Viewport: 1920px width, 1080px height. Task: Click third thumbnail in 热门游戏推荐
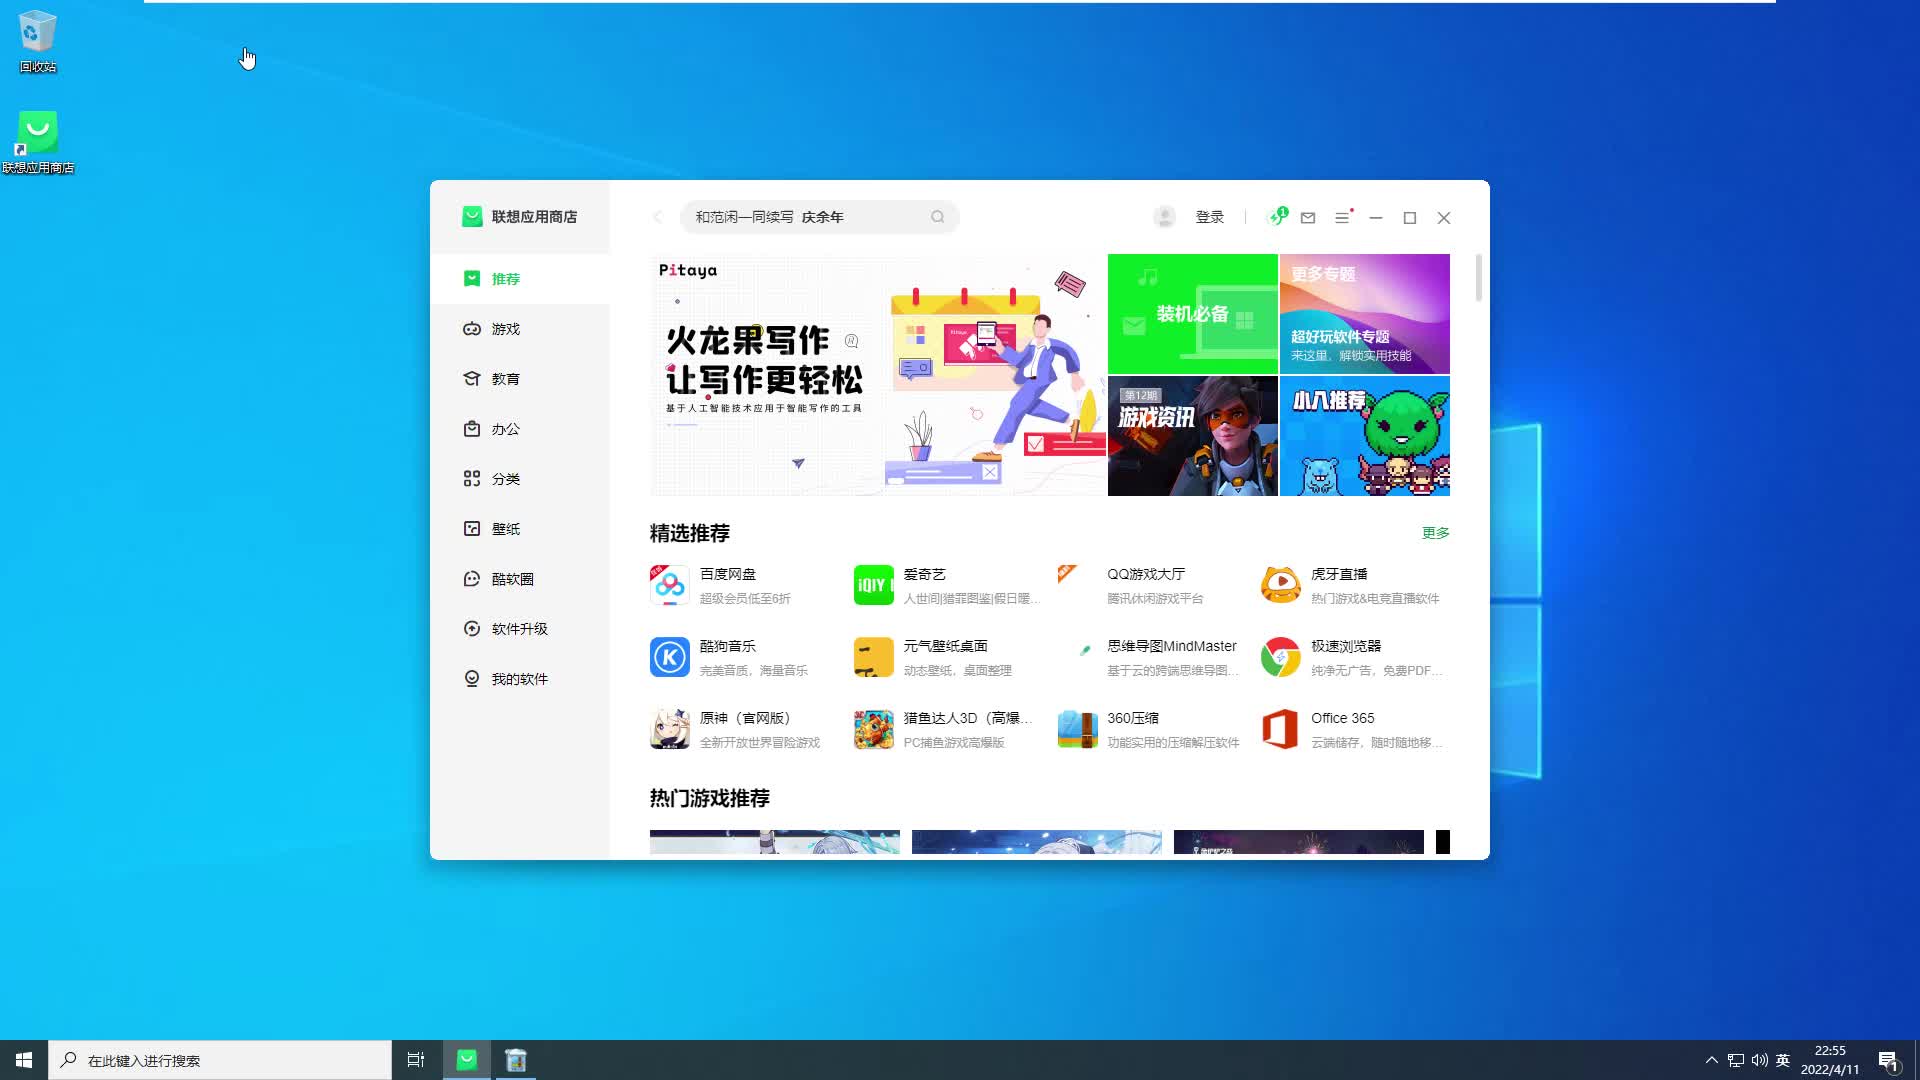pos(1299,842)
